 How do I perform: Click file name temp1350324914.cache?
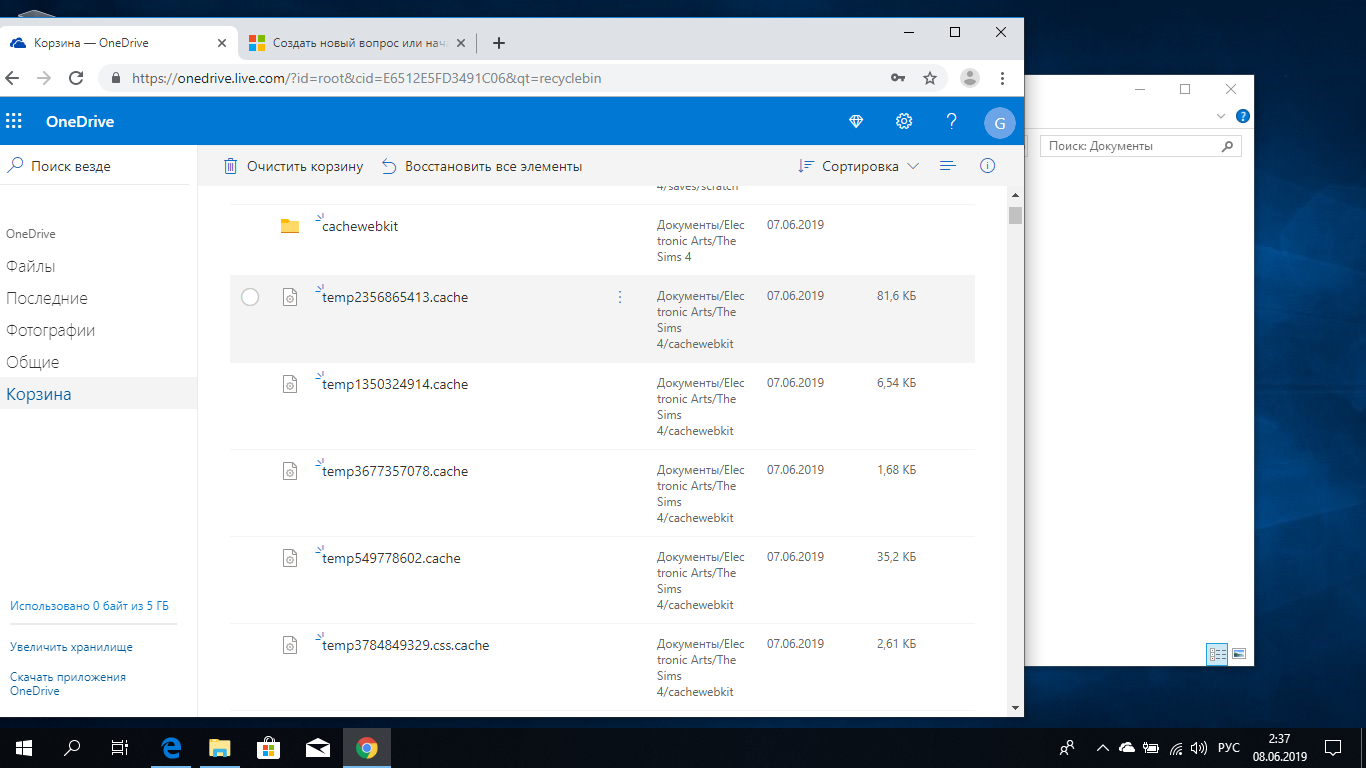395,384
